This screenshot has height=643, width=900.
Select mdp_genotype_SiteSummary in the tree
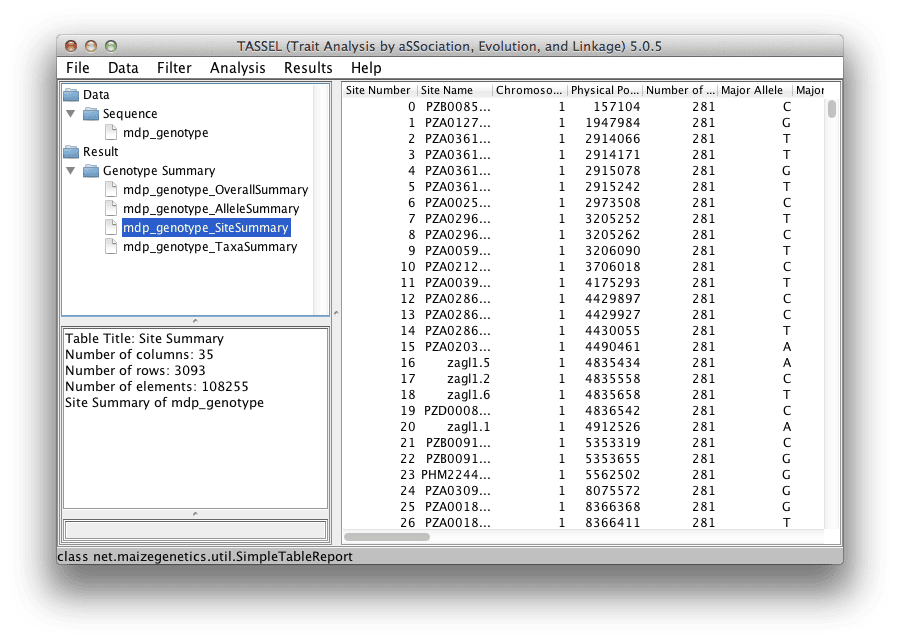206,227
